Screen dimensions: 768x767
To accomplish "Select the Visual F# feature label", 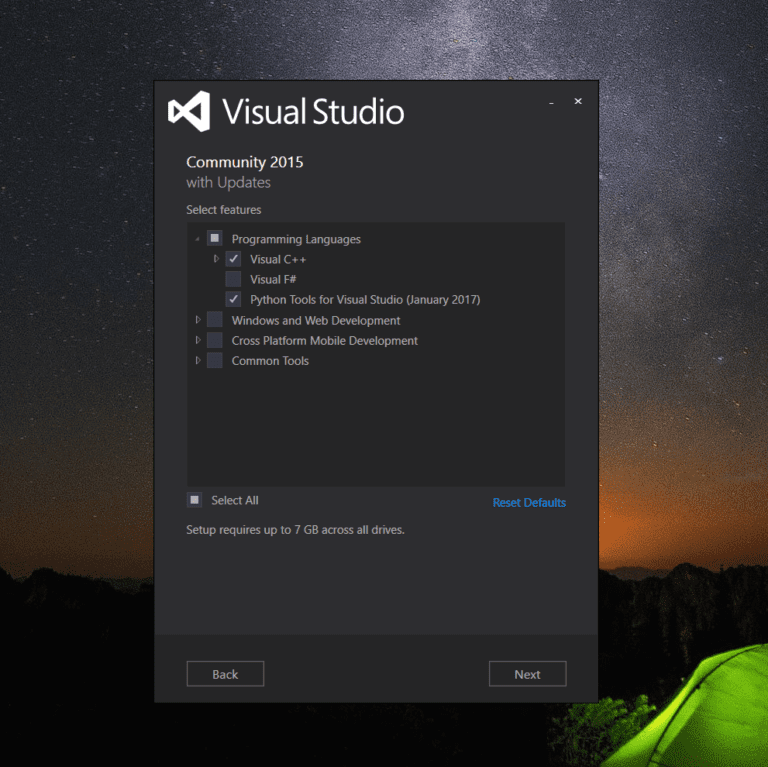I will (272, 280).
